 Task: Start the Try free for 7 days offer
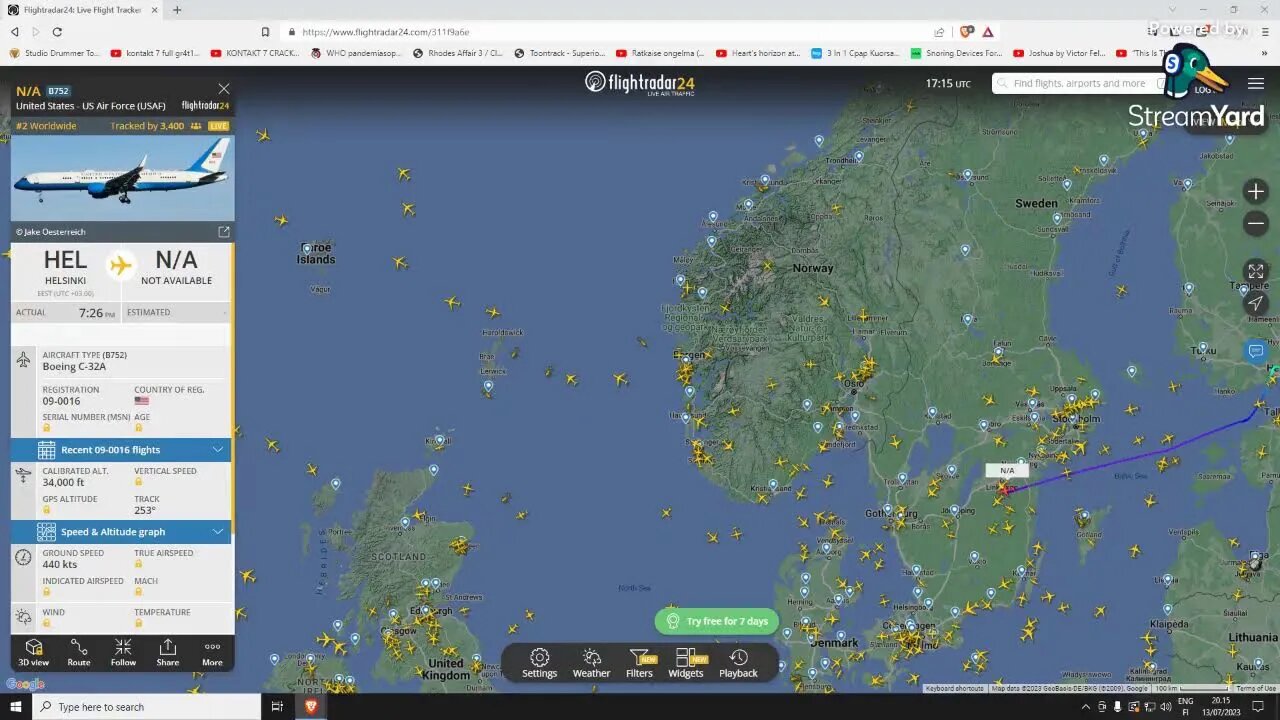[717, 621]
